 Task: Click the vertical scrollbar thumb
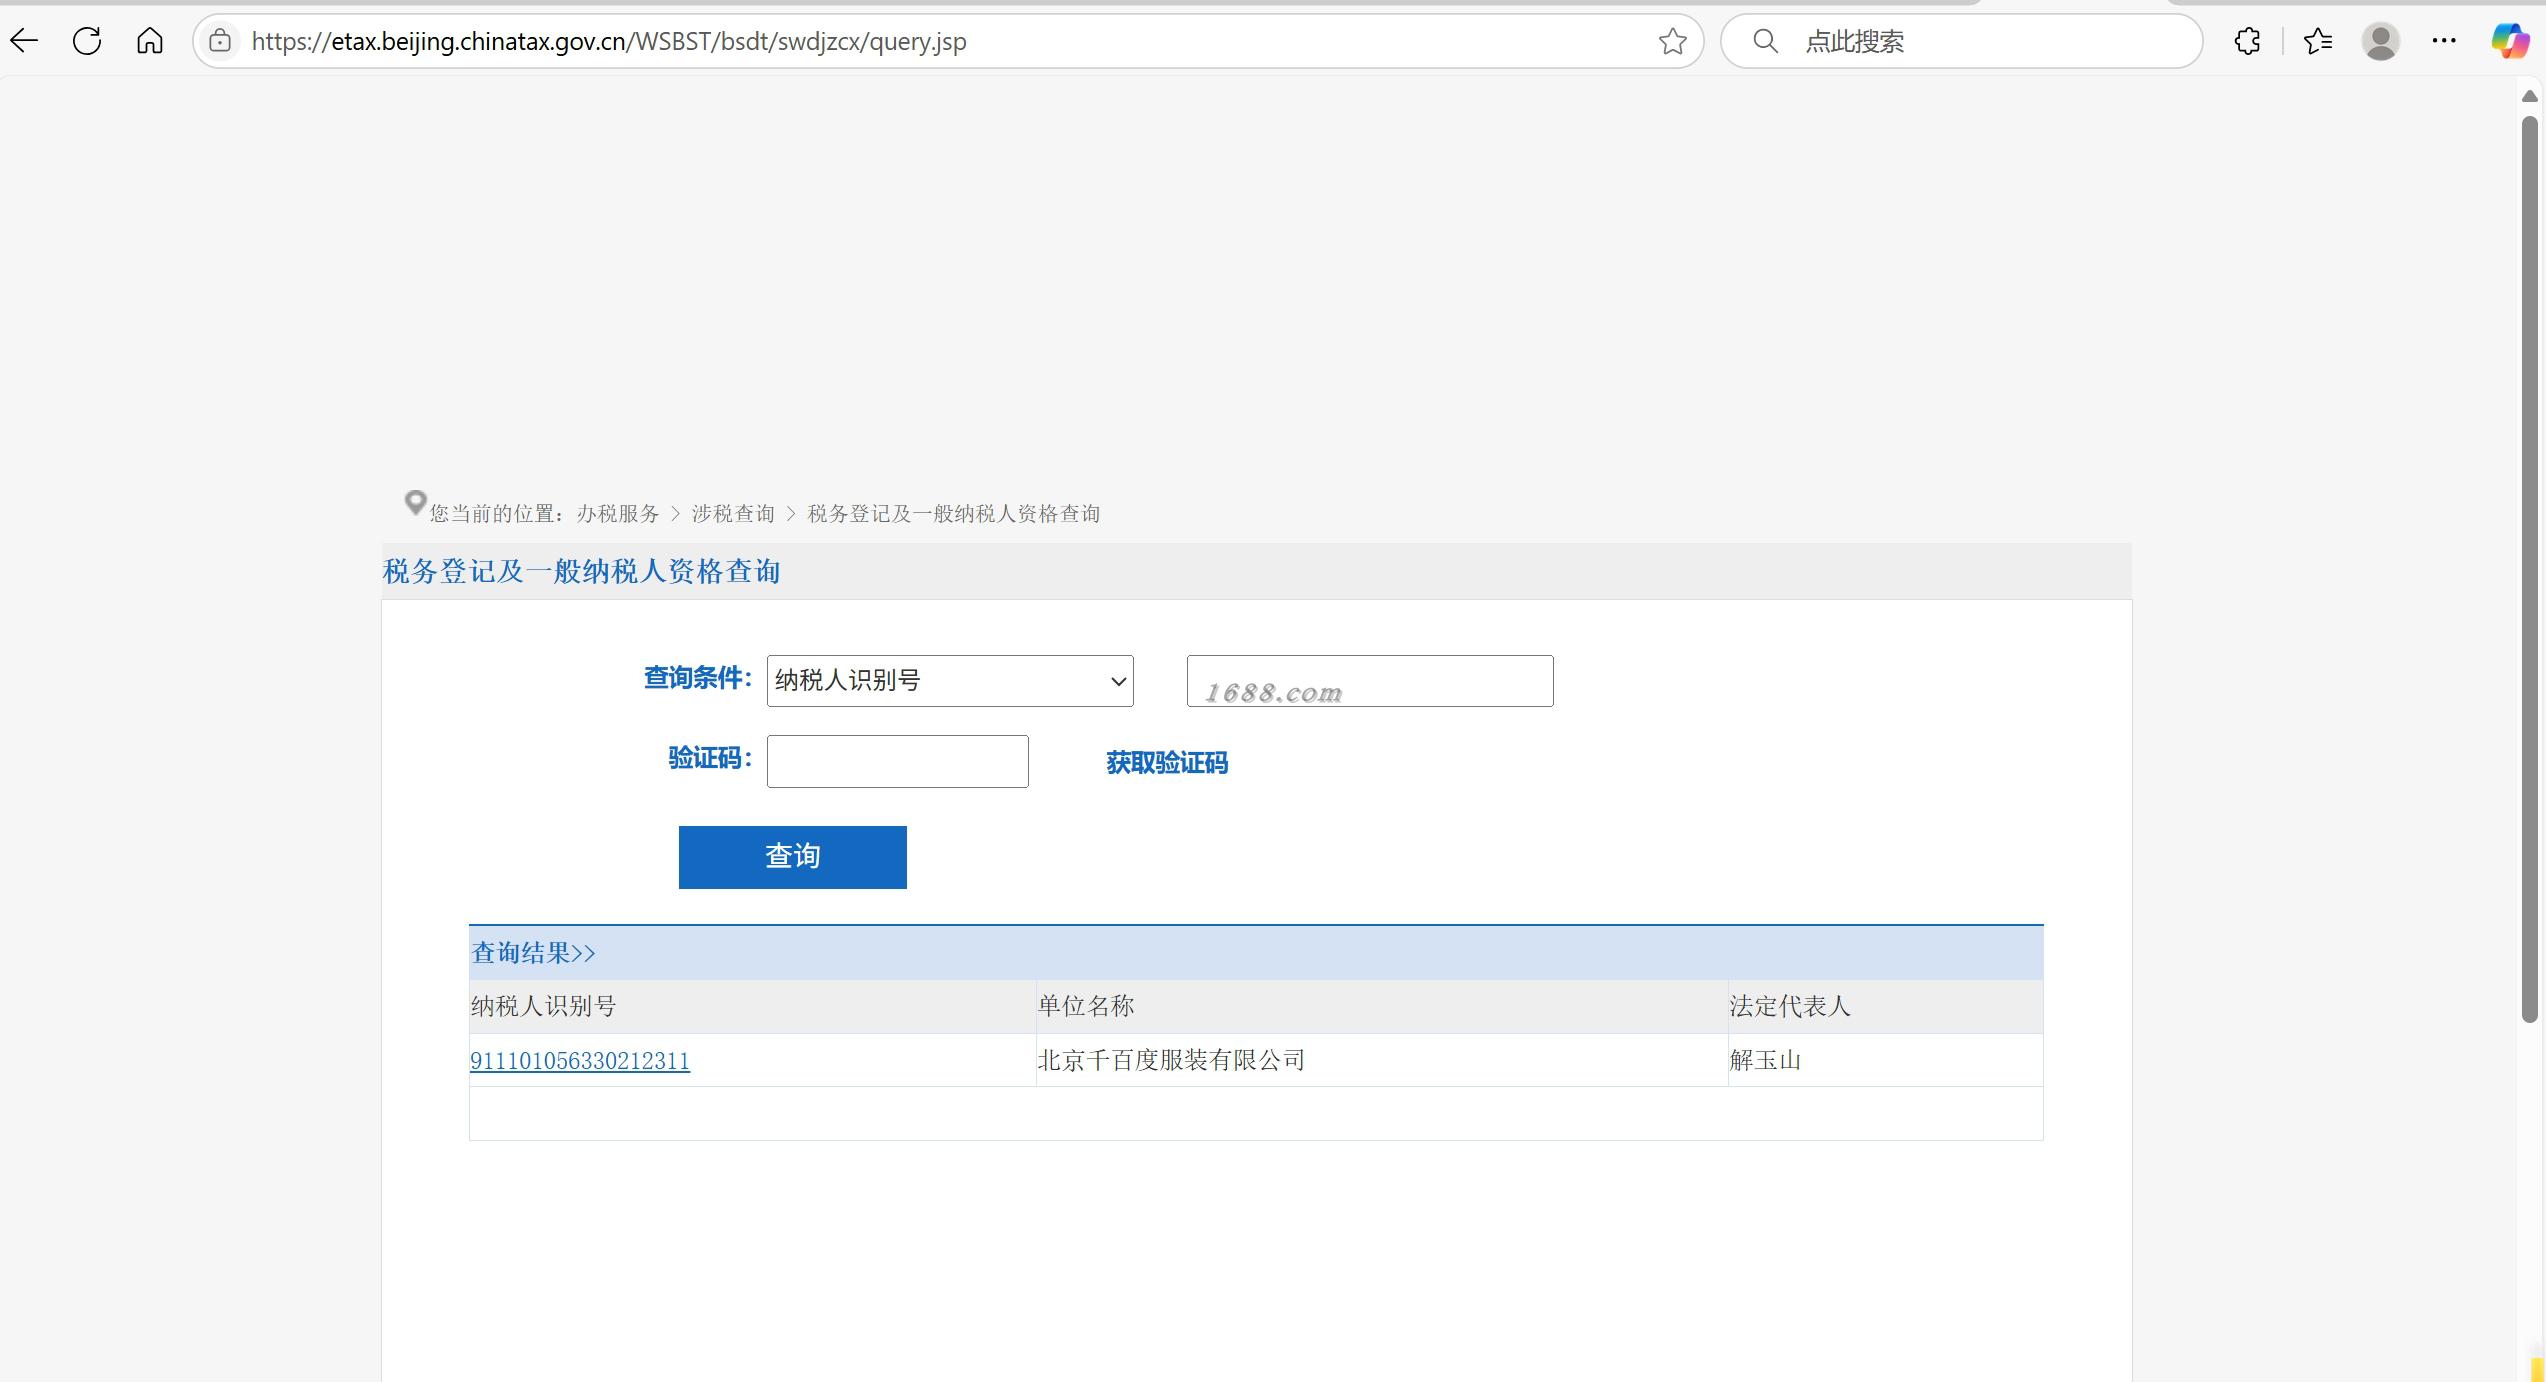pyautogui.click(x=2530, y=570)
